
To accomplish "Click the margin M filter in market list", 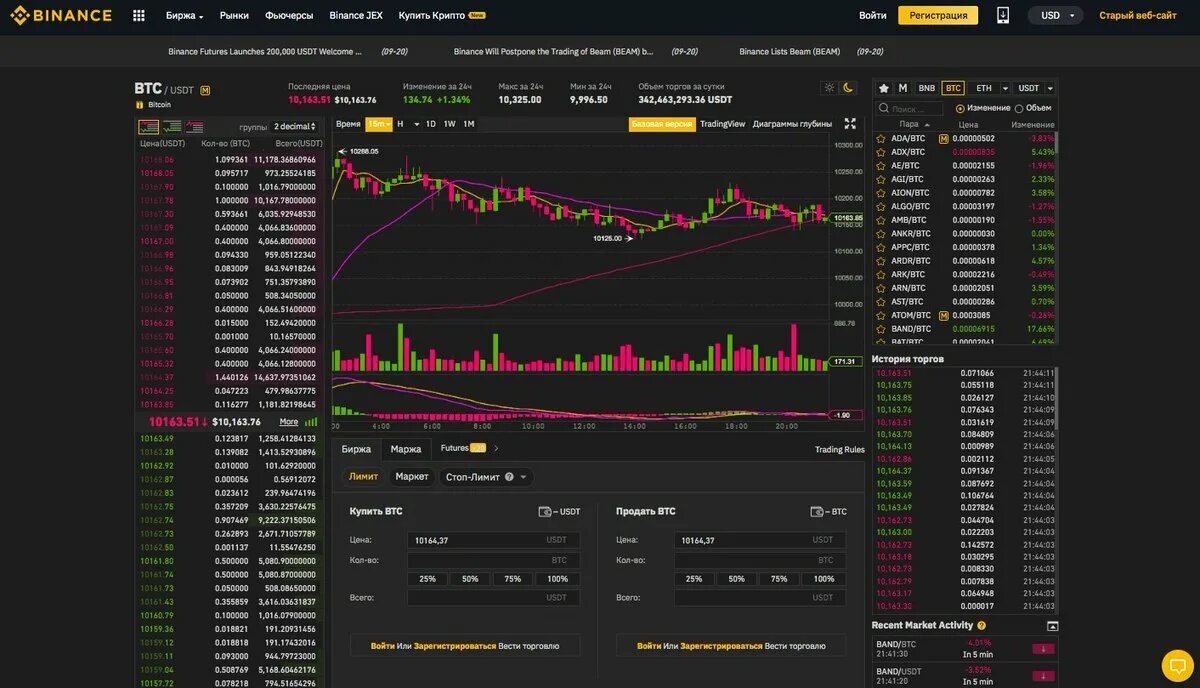I will [903, 88].
